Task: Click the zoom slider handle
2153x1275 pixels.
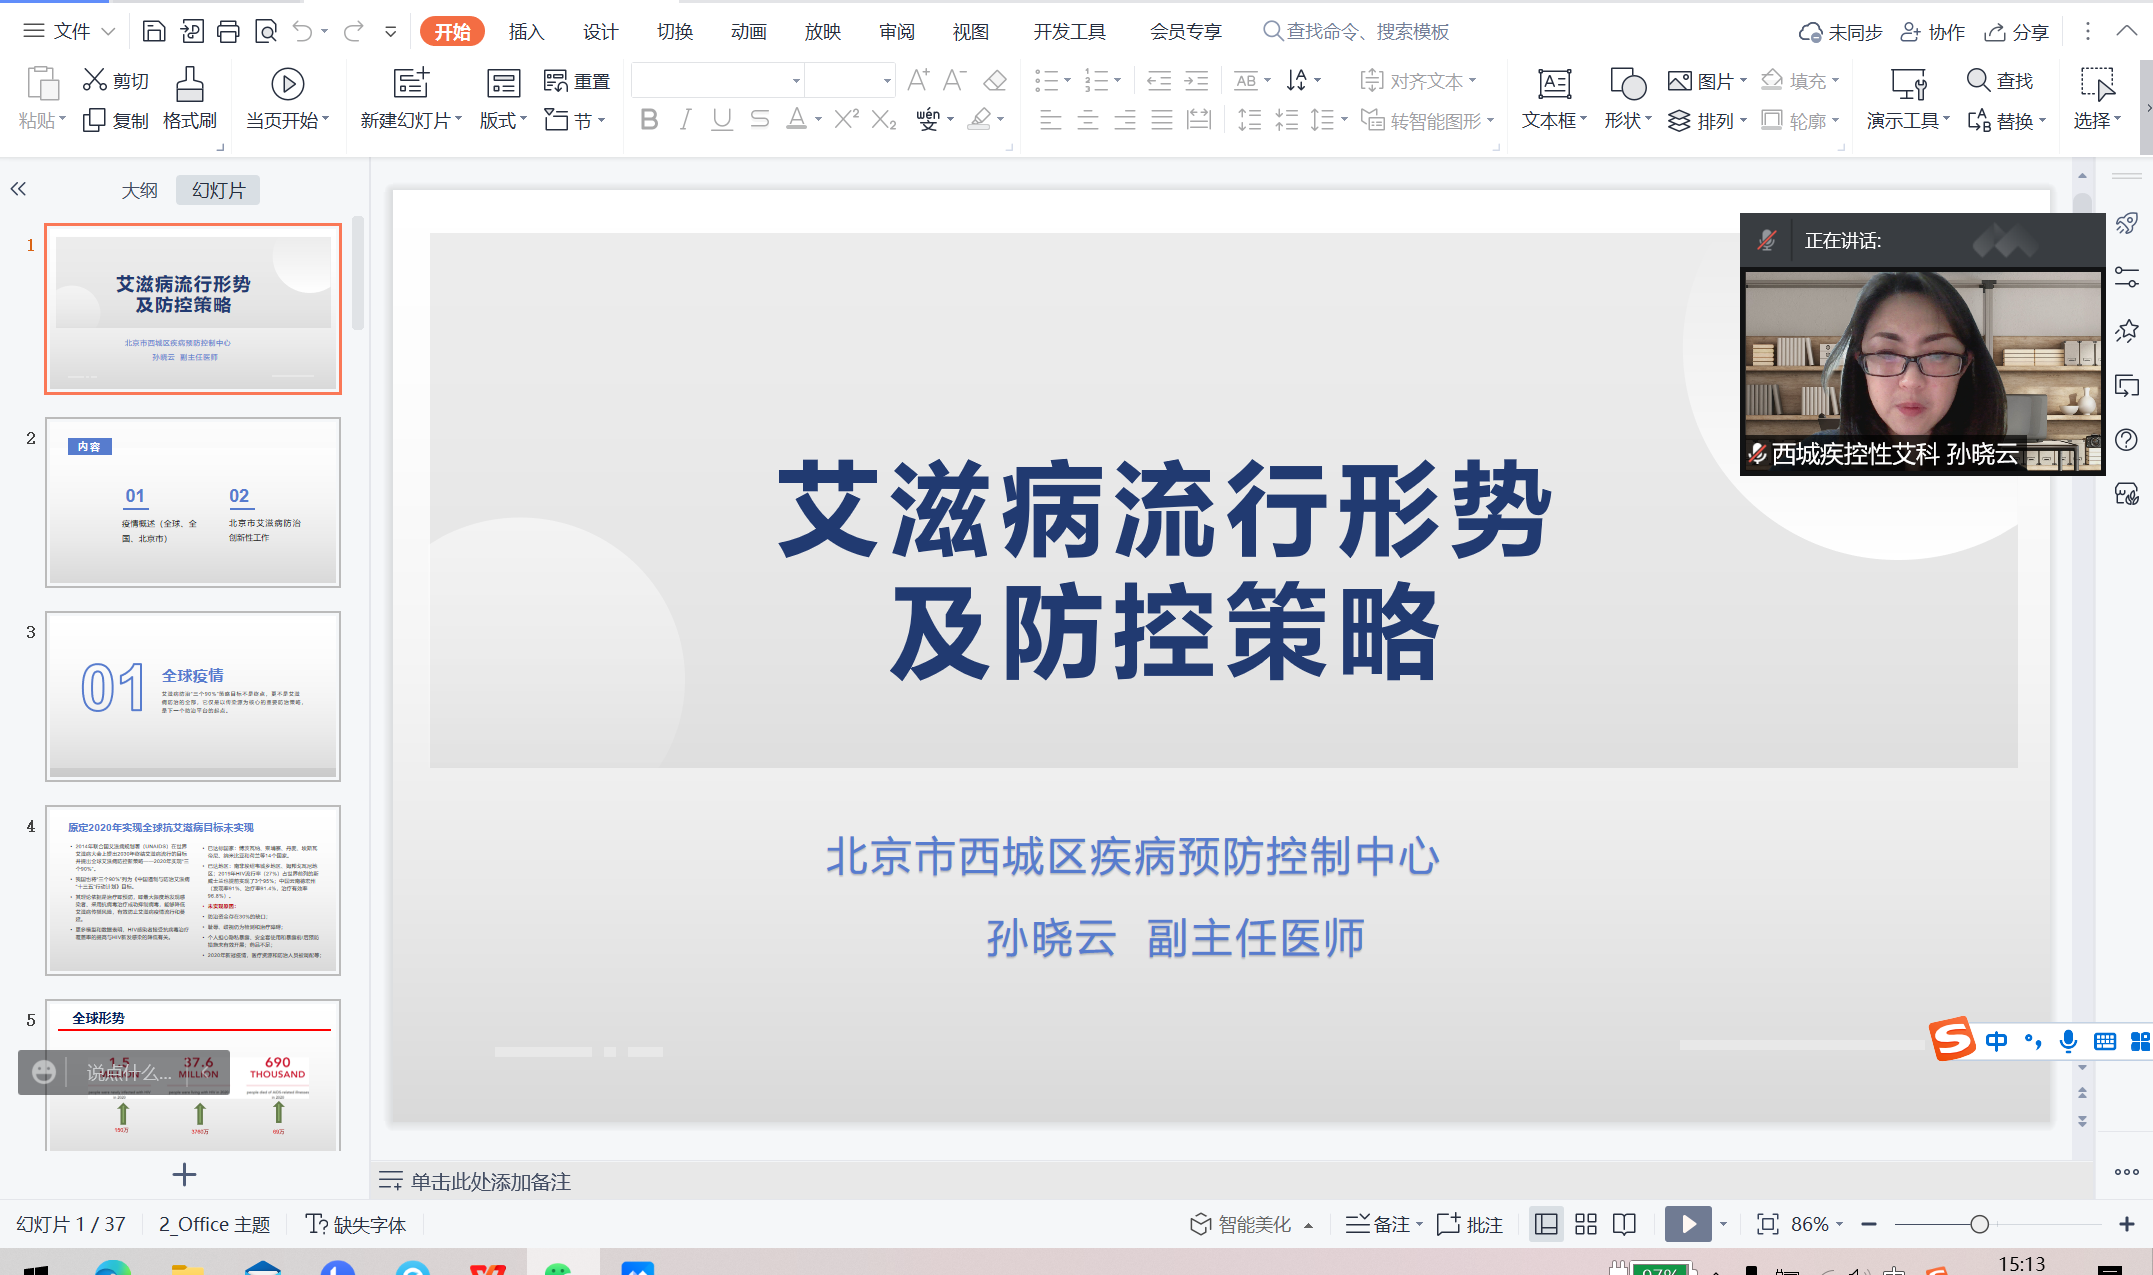Action: click(1978, 1224)
